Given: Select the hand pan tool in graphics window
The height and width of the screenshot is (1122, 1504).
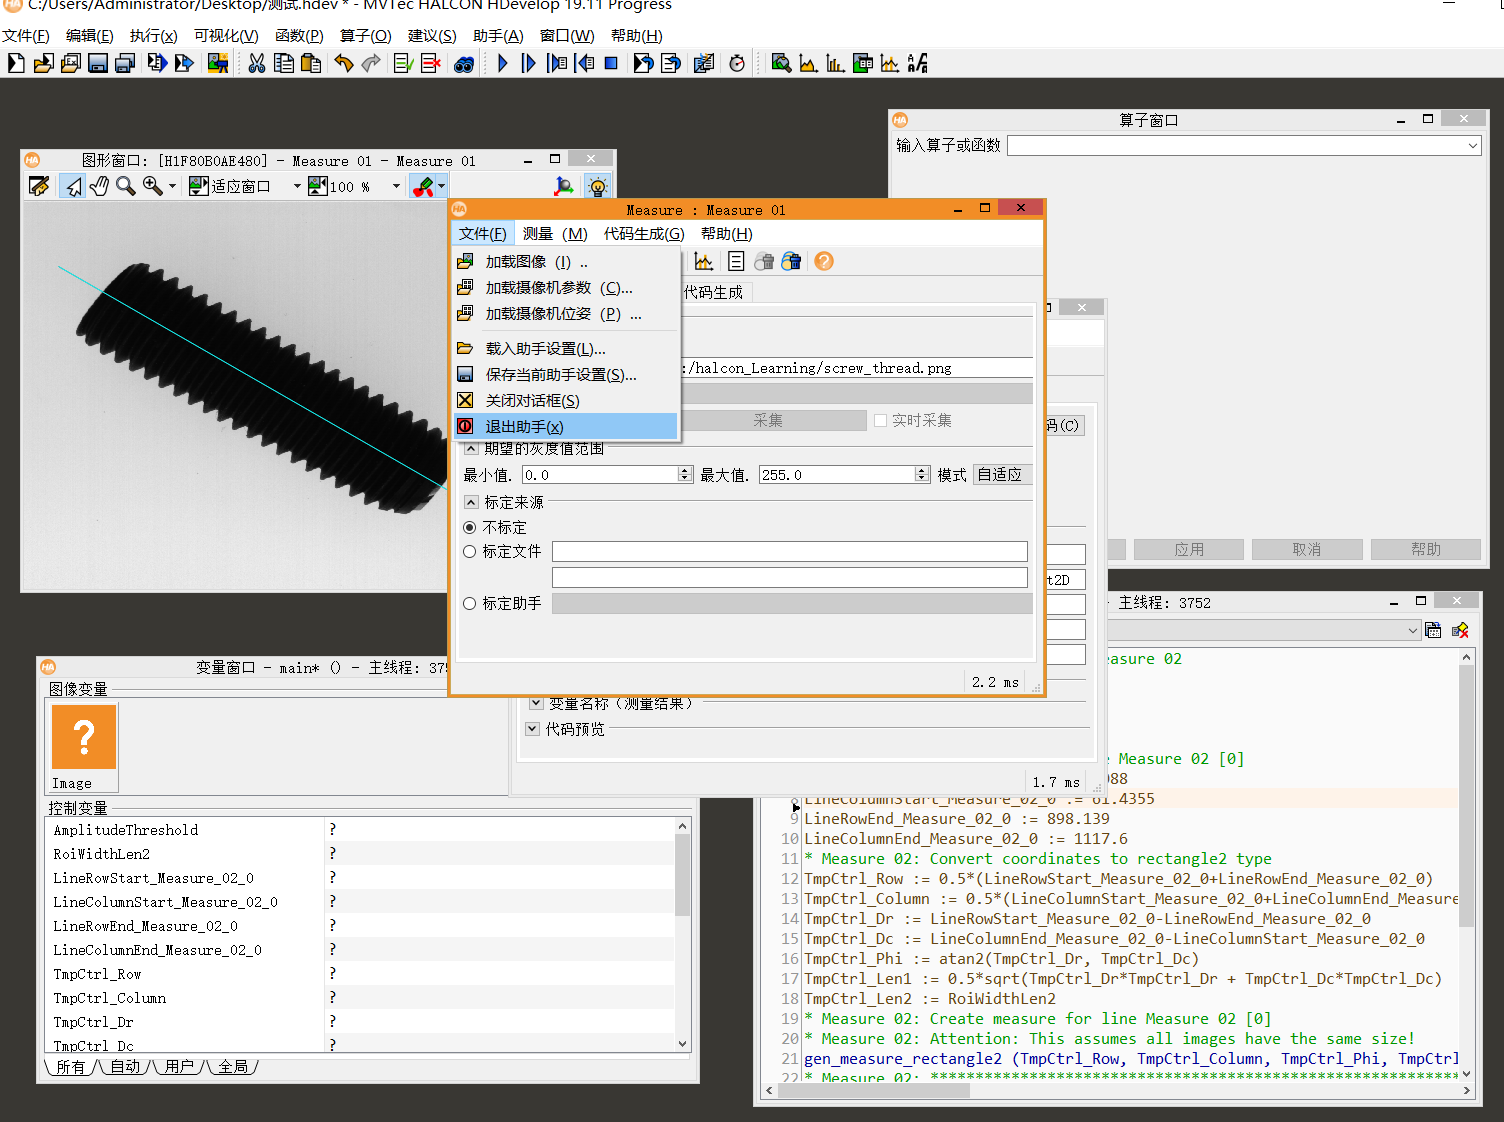Looking at the screenshot, I should (x=99, y=186).
